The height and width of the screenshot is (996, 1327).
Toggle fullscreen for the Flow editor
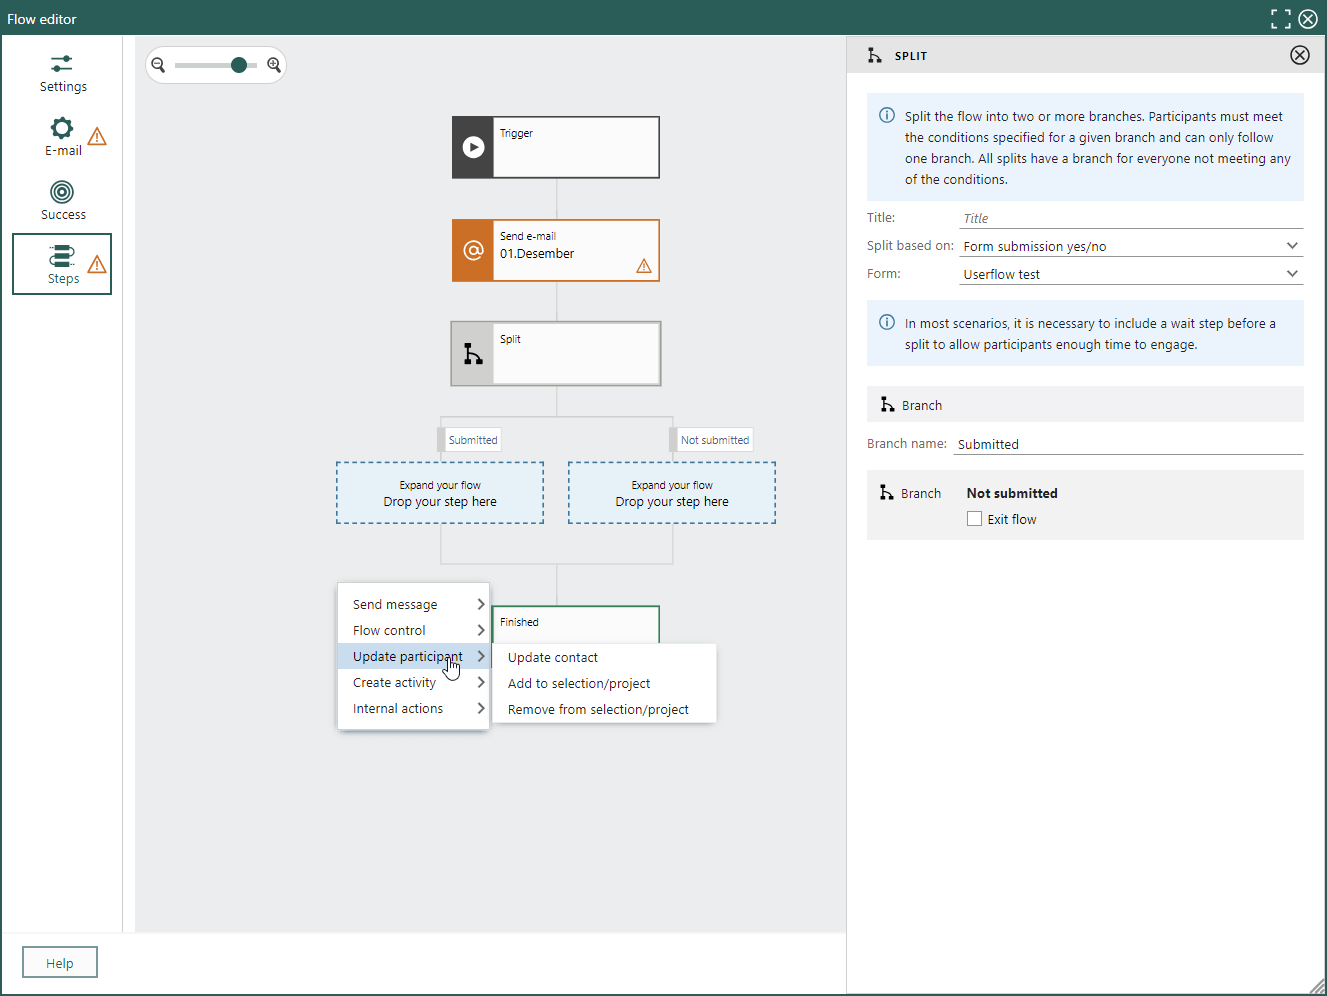[1281, 19]
